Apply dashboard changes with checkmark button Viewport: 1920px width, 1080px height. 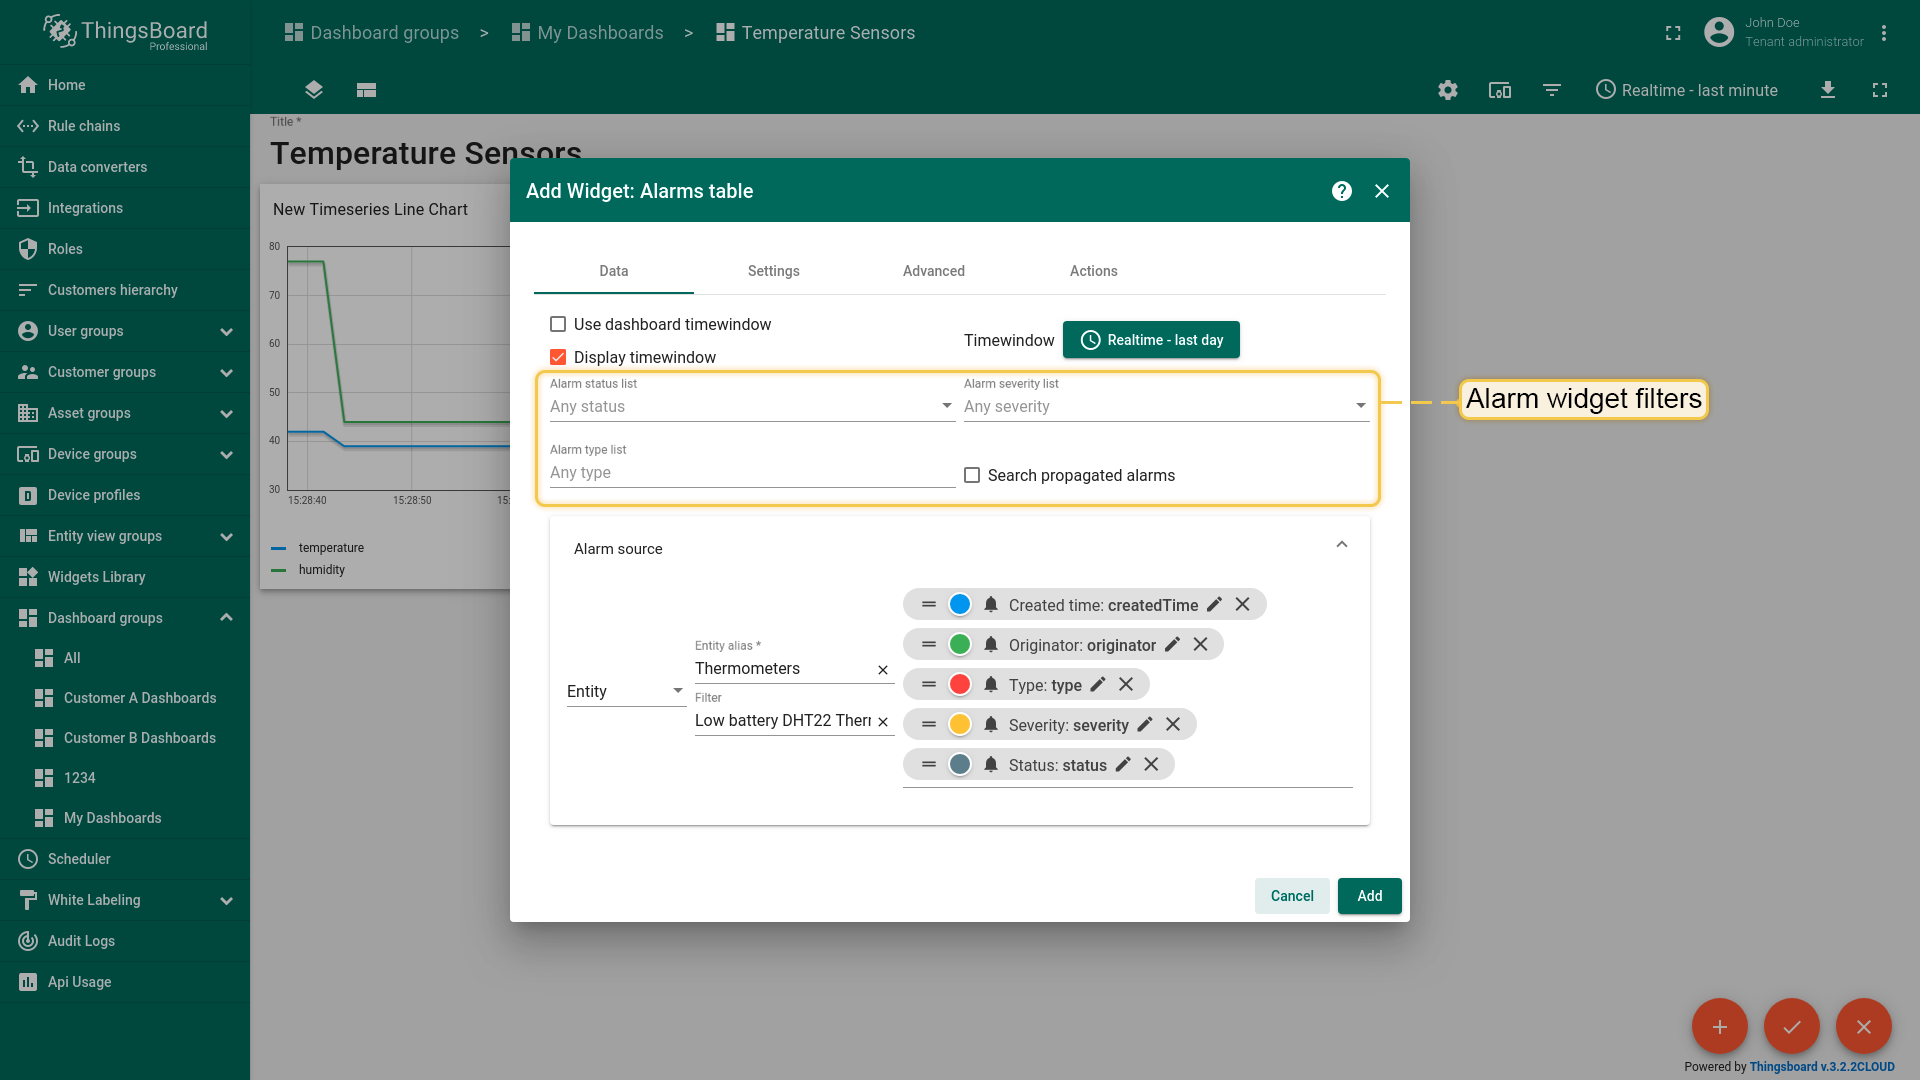click(1792, 1026)
